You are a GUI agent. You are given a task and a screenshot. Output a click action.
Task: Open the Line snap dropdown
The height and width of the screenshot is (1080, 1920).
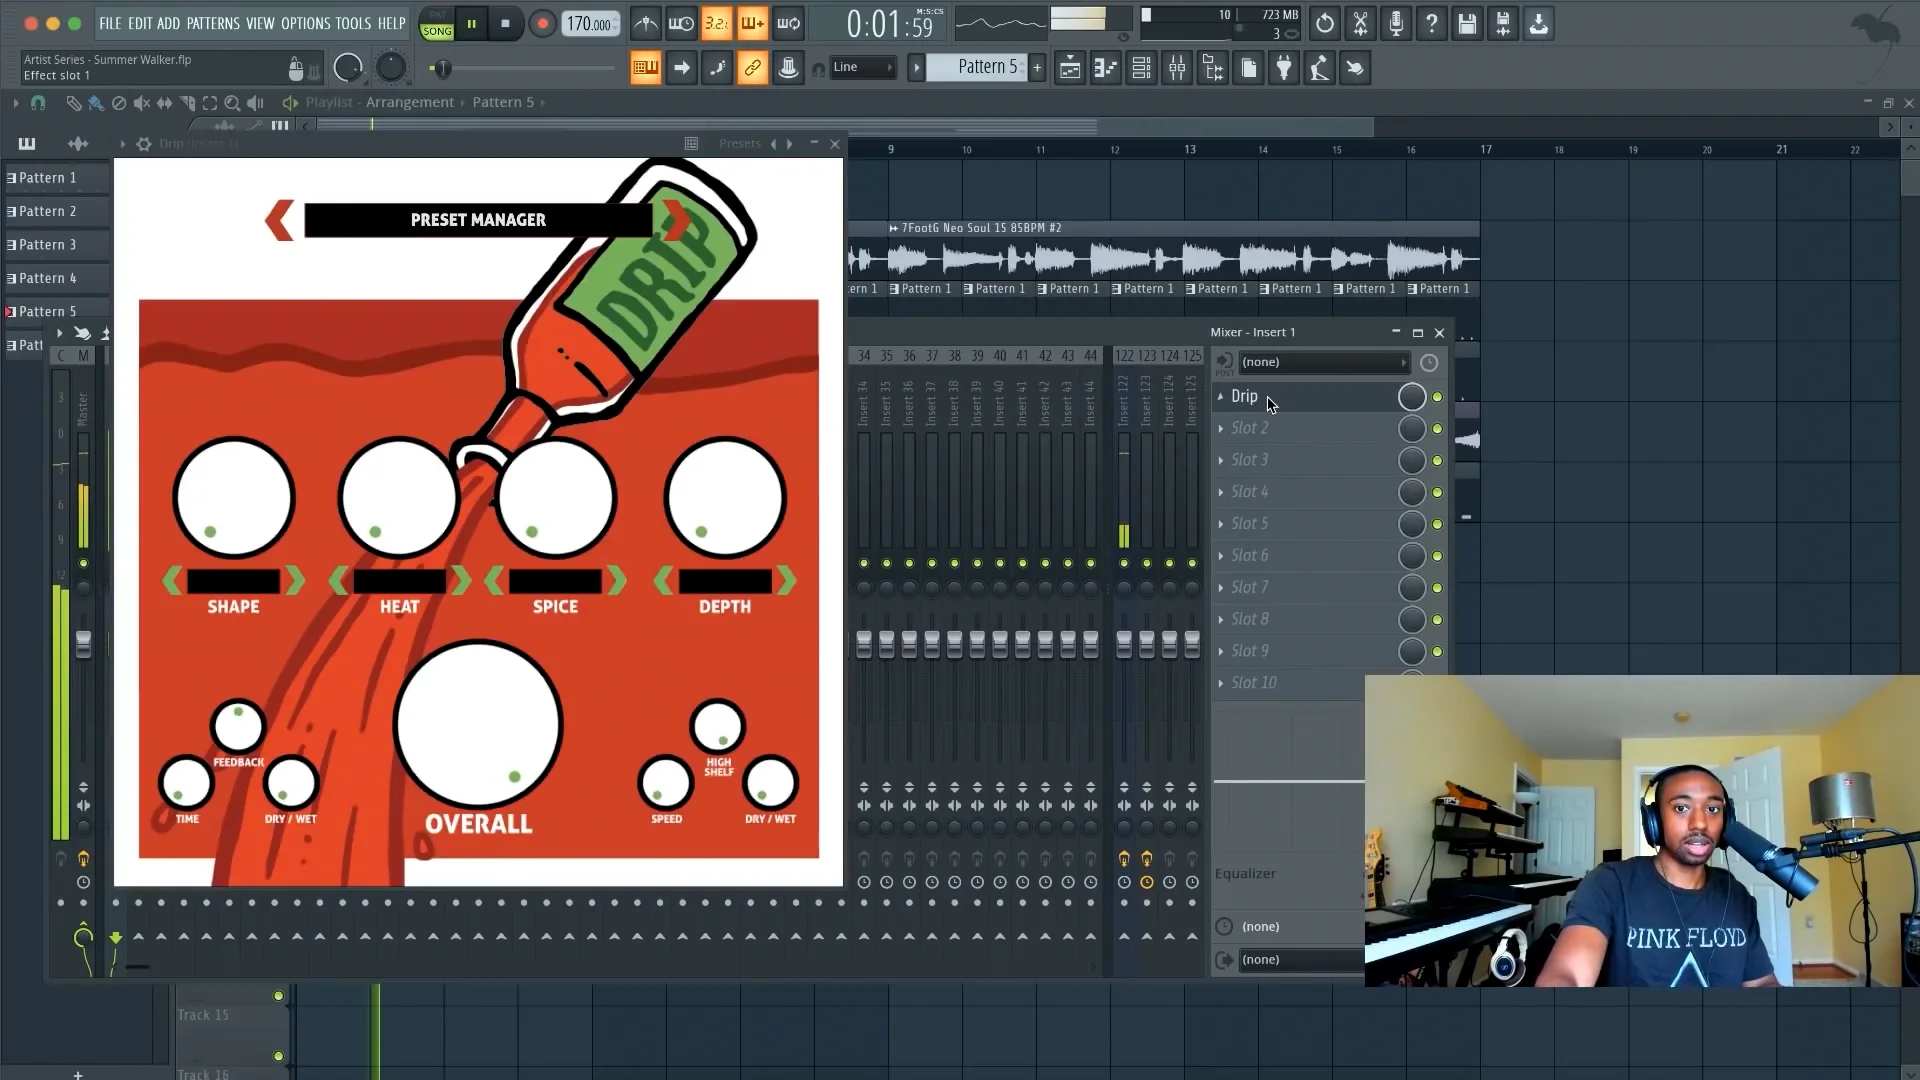coord(863,67)
